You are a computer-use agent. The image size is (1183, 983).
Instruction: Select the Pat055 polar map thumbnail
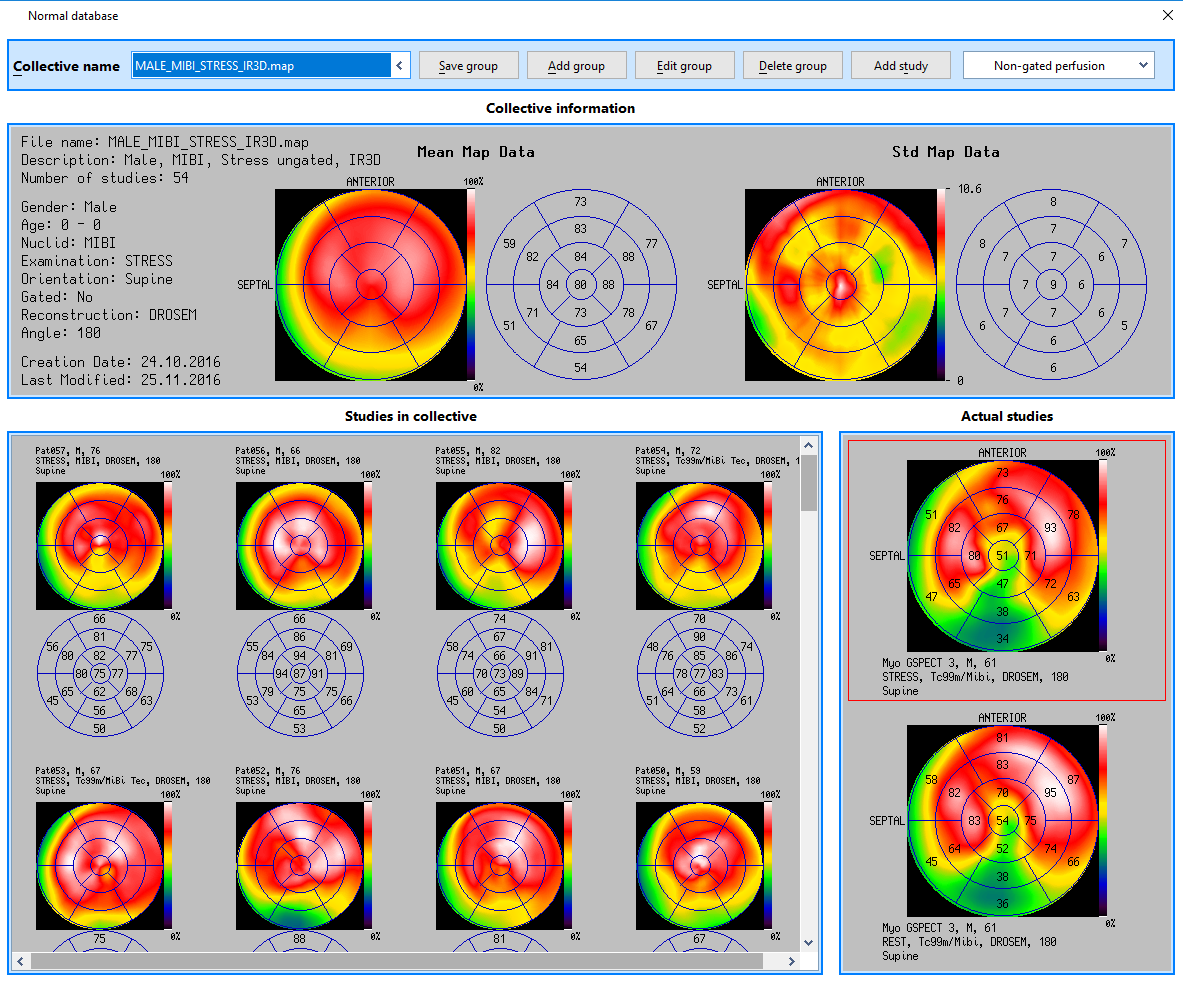point(499,545)
